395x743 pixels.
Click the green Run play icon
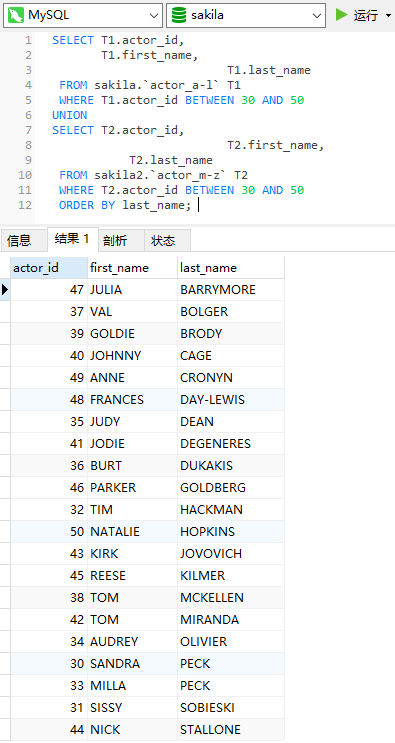click(341, 15)
